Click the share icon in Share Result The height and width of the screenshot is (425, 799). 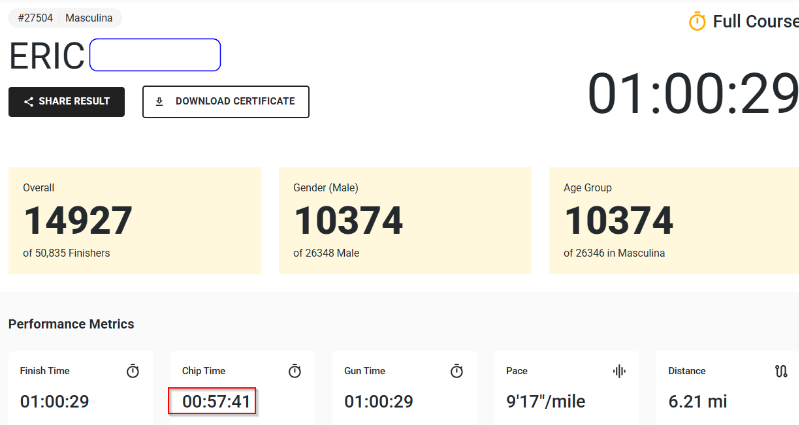[29, 102]
